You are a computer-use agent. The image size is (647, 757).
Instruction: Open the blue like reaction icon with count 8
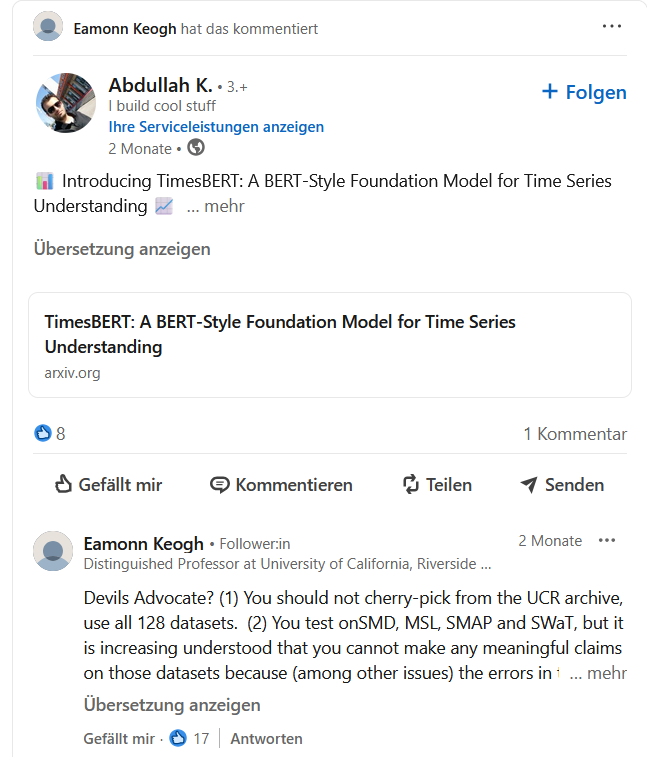[x=43, y=434]
